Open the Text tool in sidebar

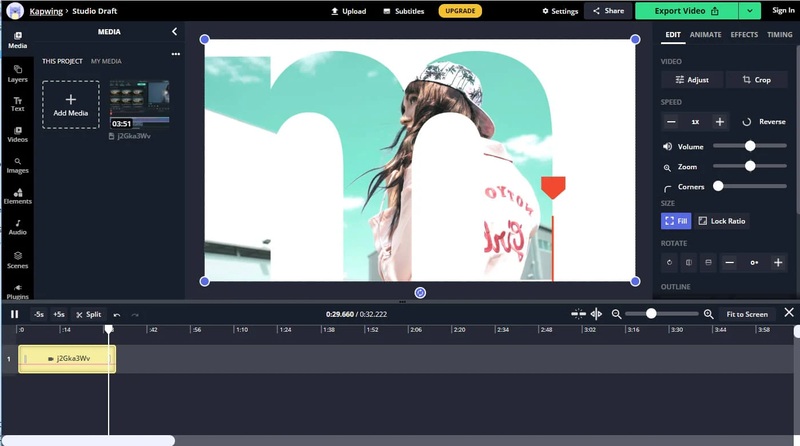17,103
